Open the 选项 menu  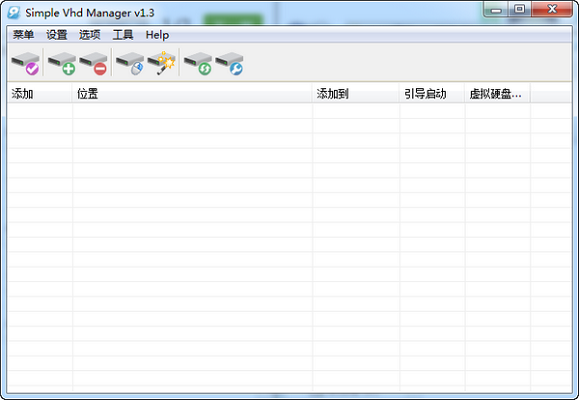point(89,35)
